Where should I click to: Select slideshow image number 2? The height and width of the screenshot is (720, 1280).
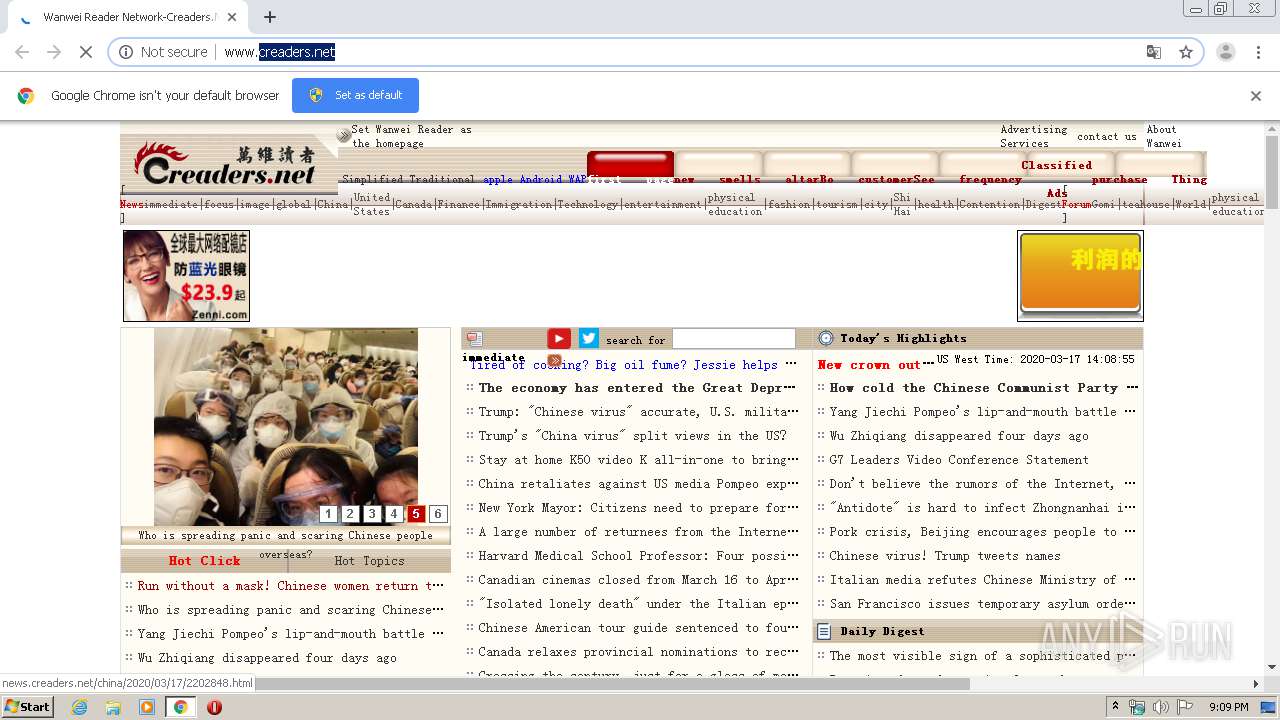[351, 514]
